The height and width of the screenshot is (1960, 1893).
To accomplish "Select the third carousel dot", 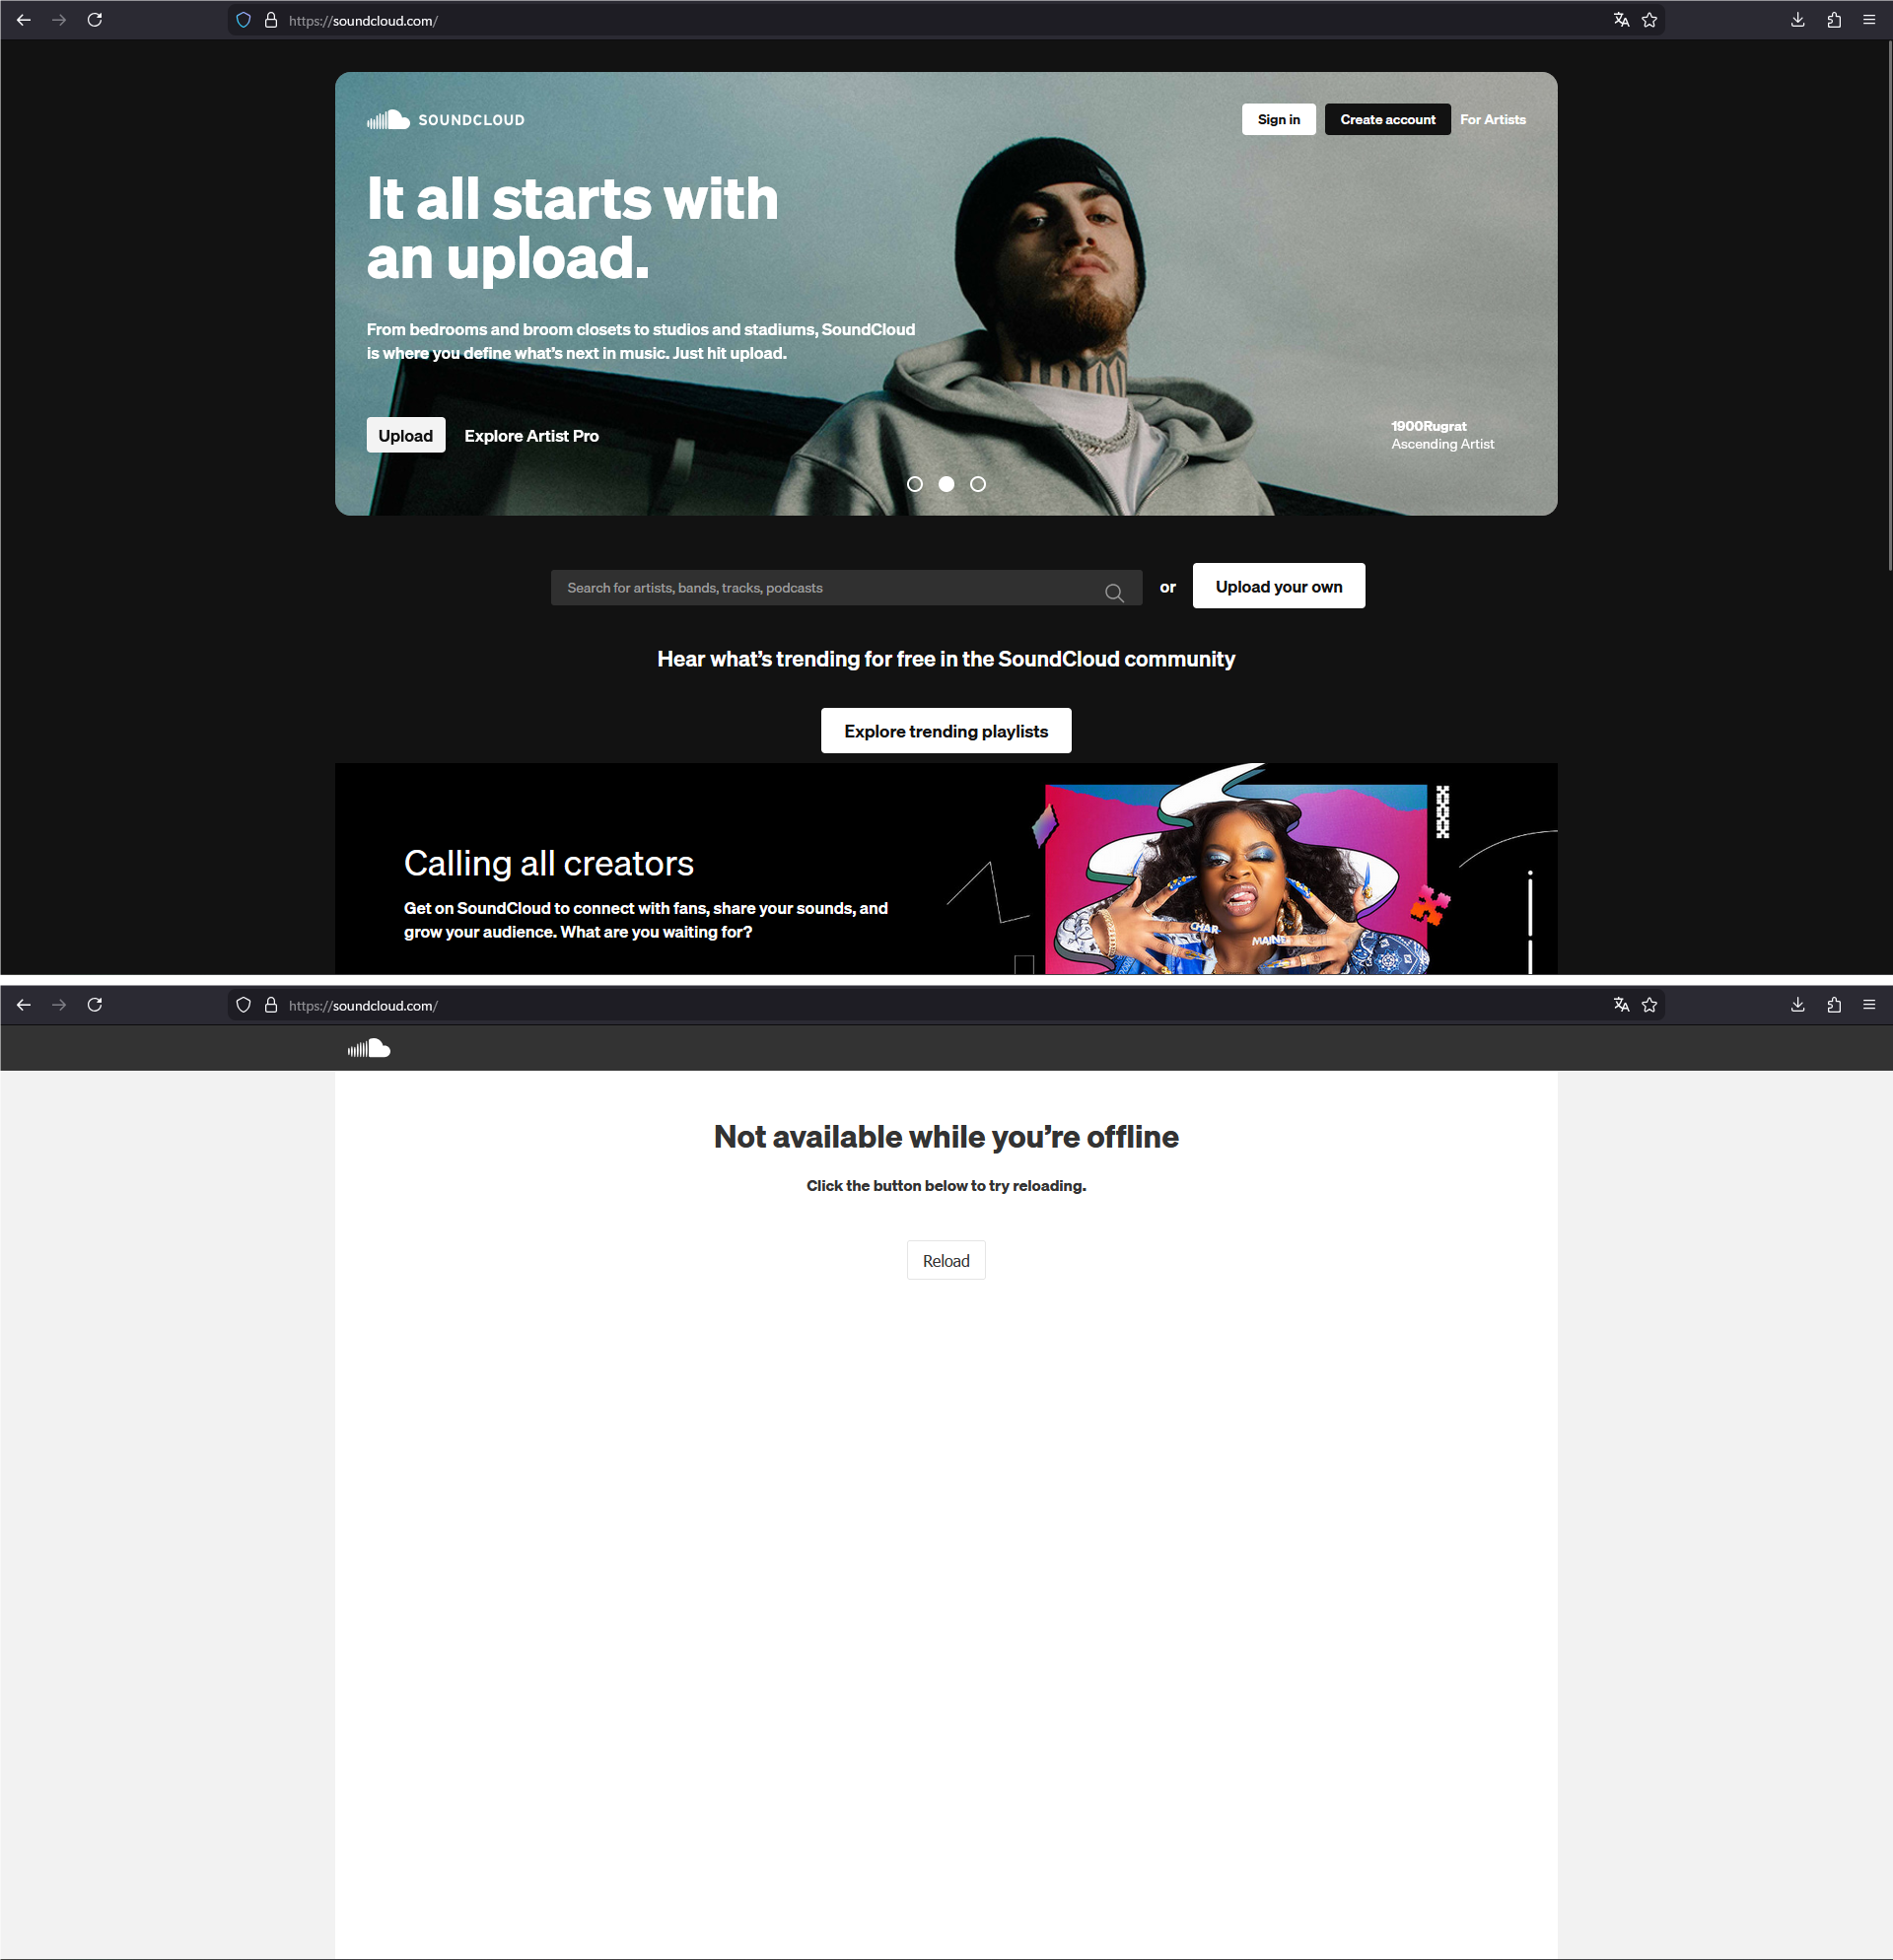I will 978,484.
